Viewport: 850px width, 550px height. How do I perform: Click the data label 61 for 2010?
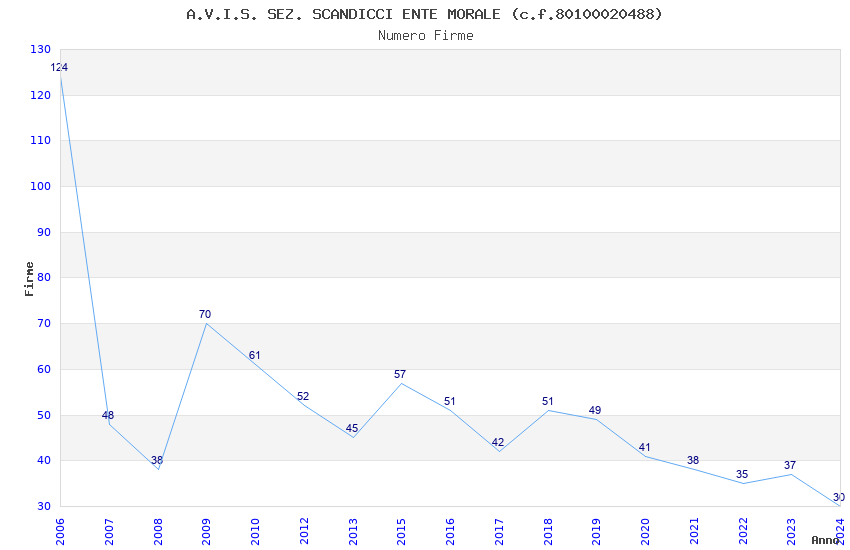click(x=255, y=355)
